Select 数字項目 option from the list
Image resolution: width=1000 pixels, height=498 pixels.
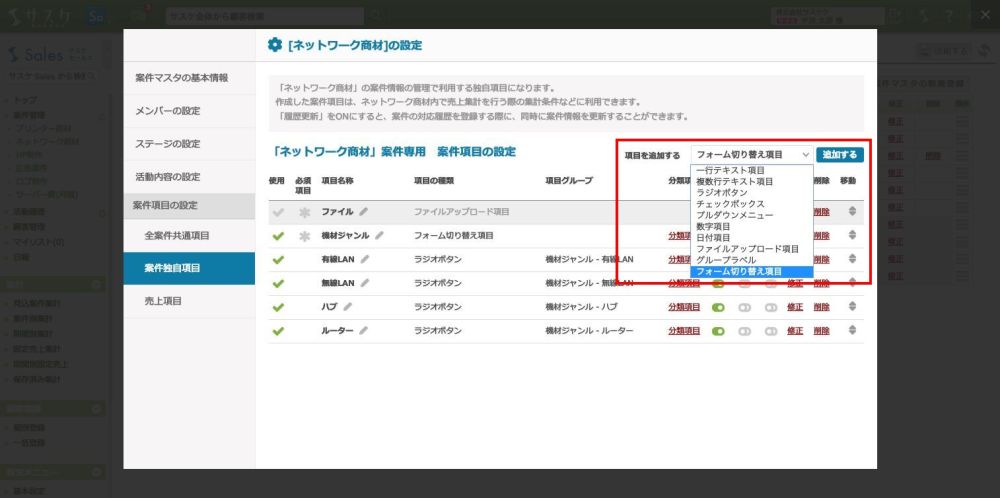[751, 226]
